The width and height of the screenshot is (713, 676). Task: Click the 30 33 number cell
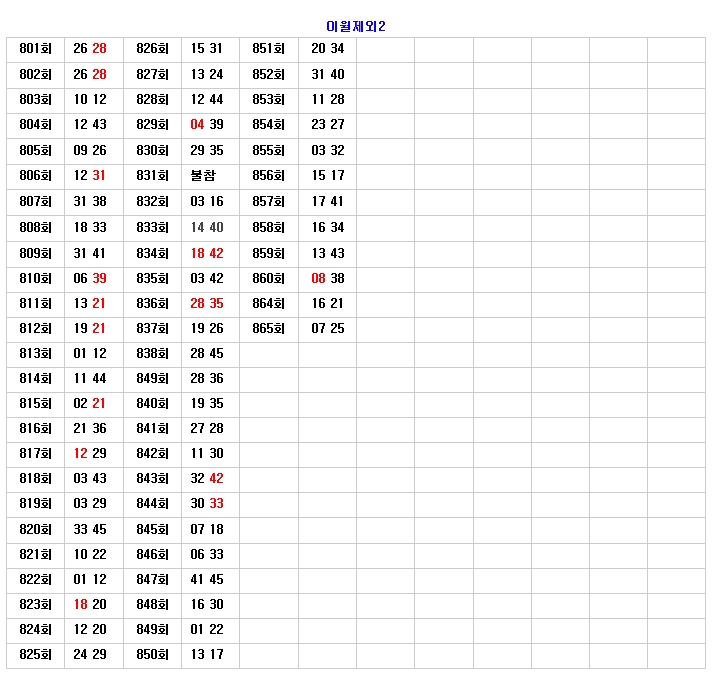coord(207,504)
